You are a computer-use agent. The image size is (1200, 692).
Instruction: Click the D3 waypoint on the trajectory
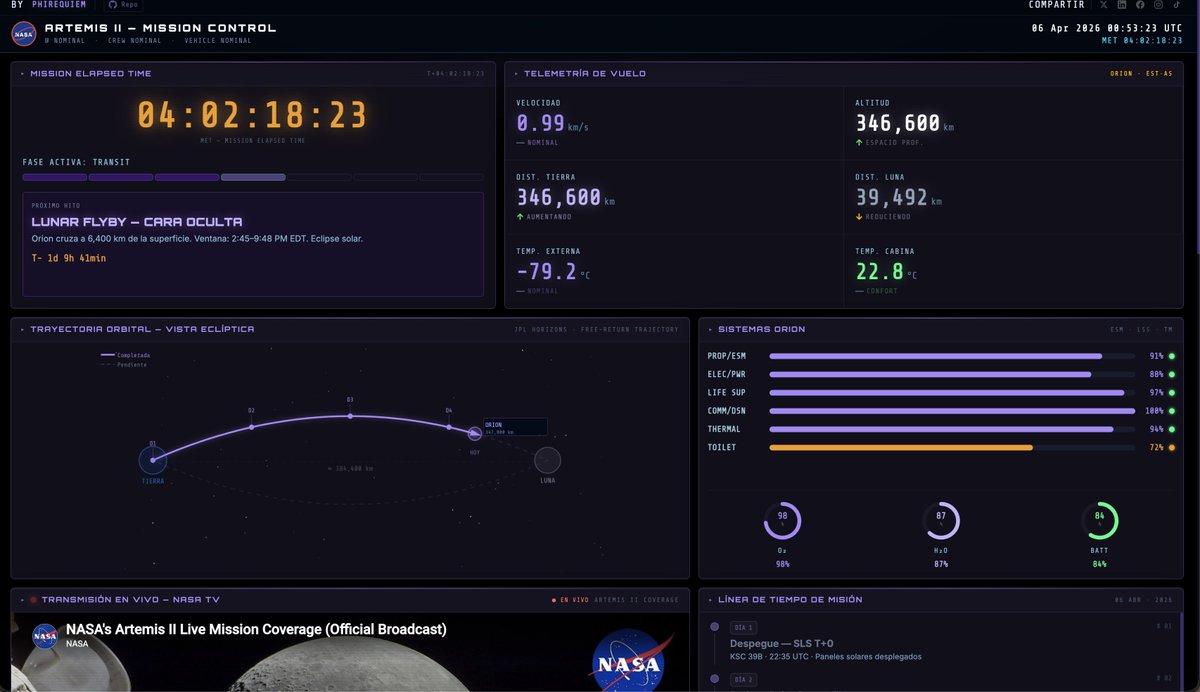pyautogui.click(x=350, y=416)
